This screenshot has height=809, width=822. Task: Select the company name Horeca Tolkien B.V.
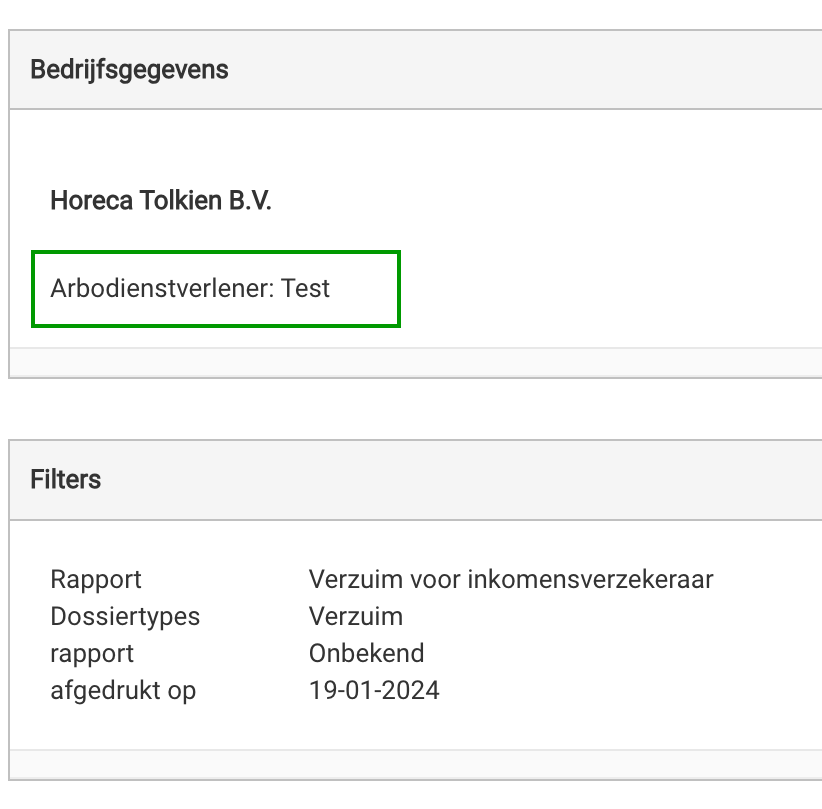161,200
